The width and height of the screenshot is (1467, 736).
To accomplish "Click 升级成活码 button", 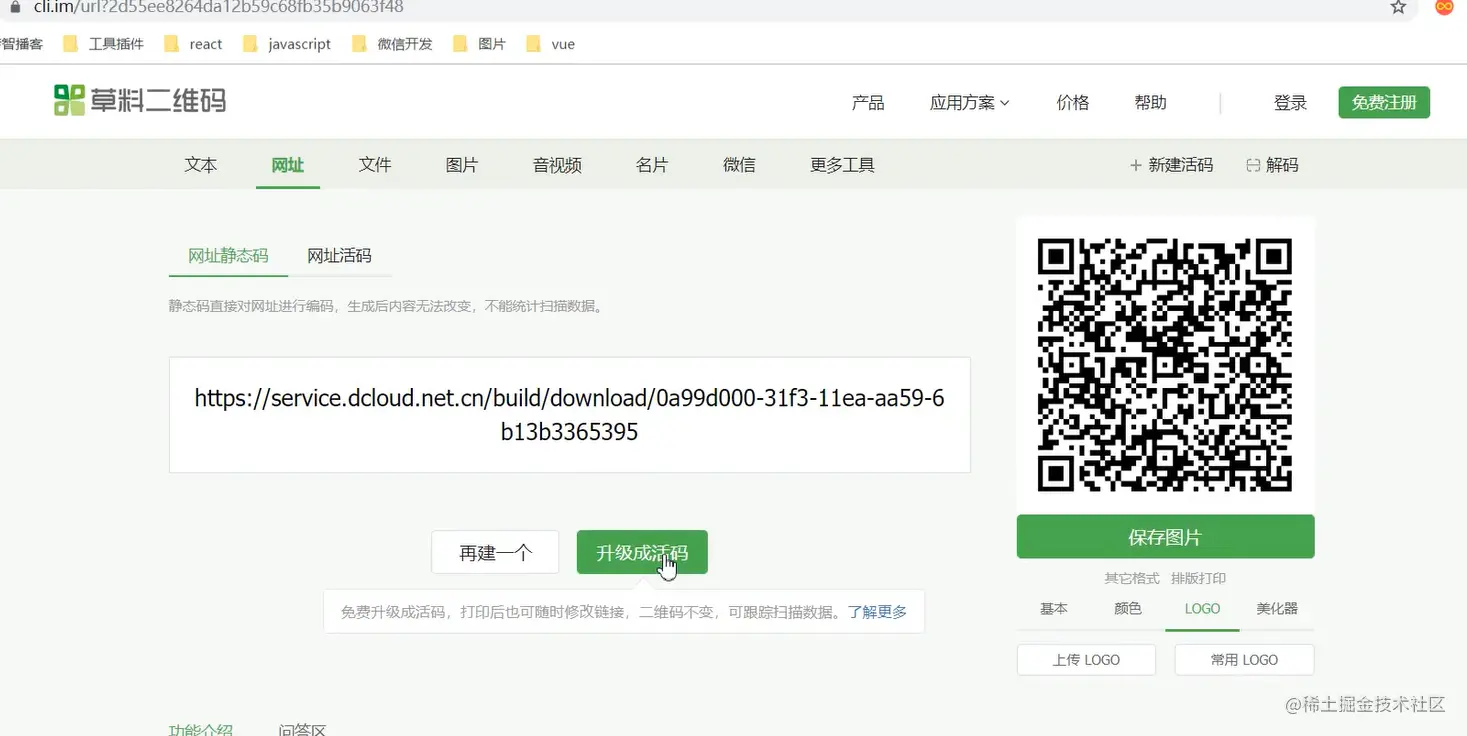I will (x=642, y=552).
